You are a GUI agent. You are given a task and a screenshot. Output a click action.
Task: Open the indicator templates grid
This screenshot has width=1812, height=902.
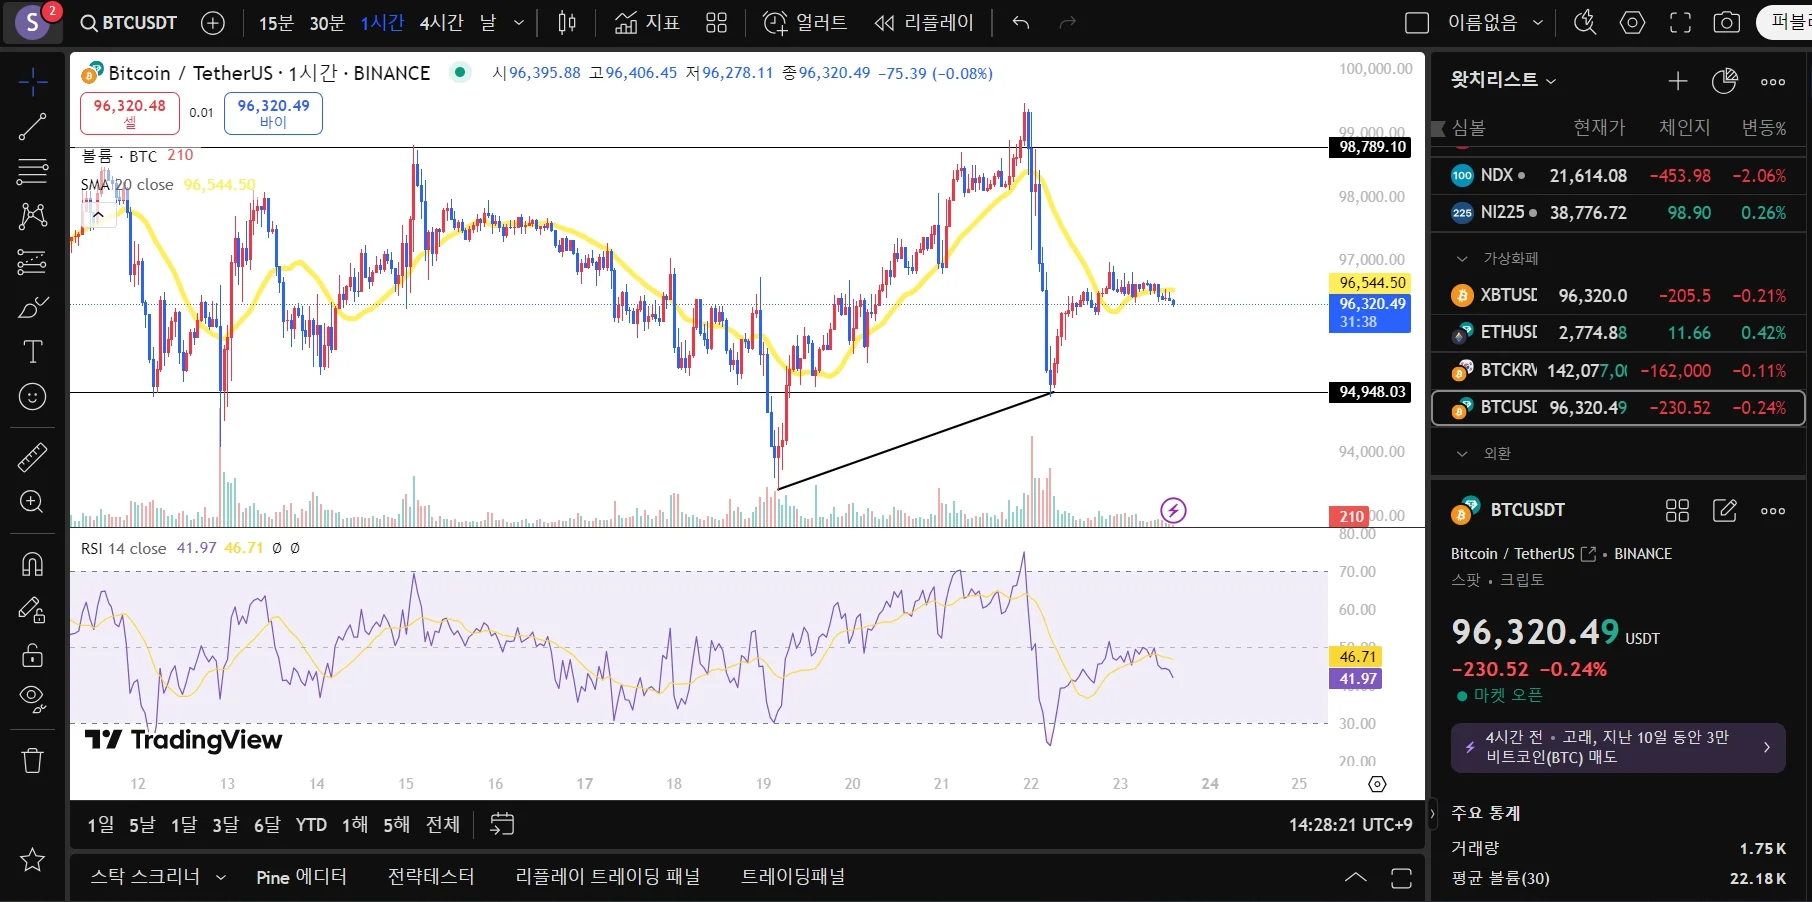(716, 22)
